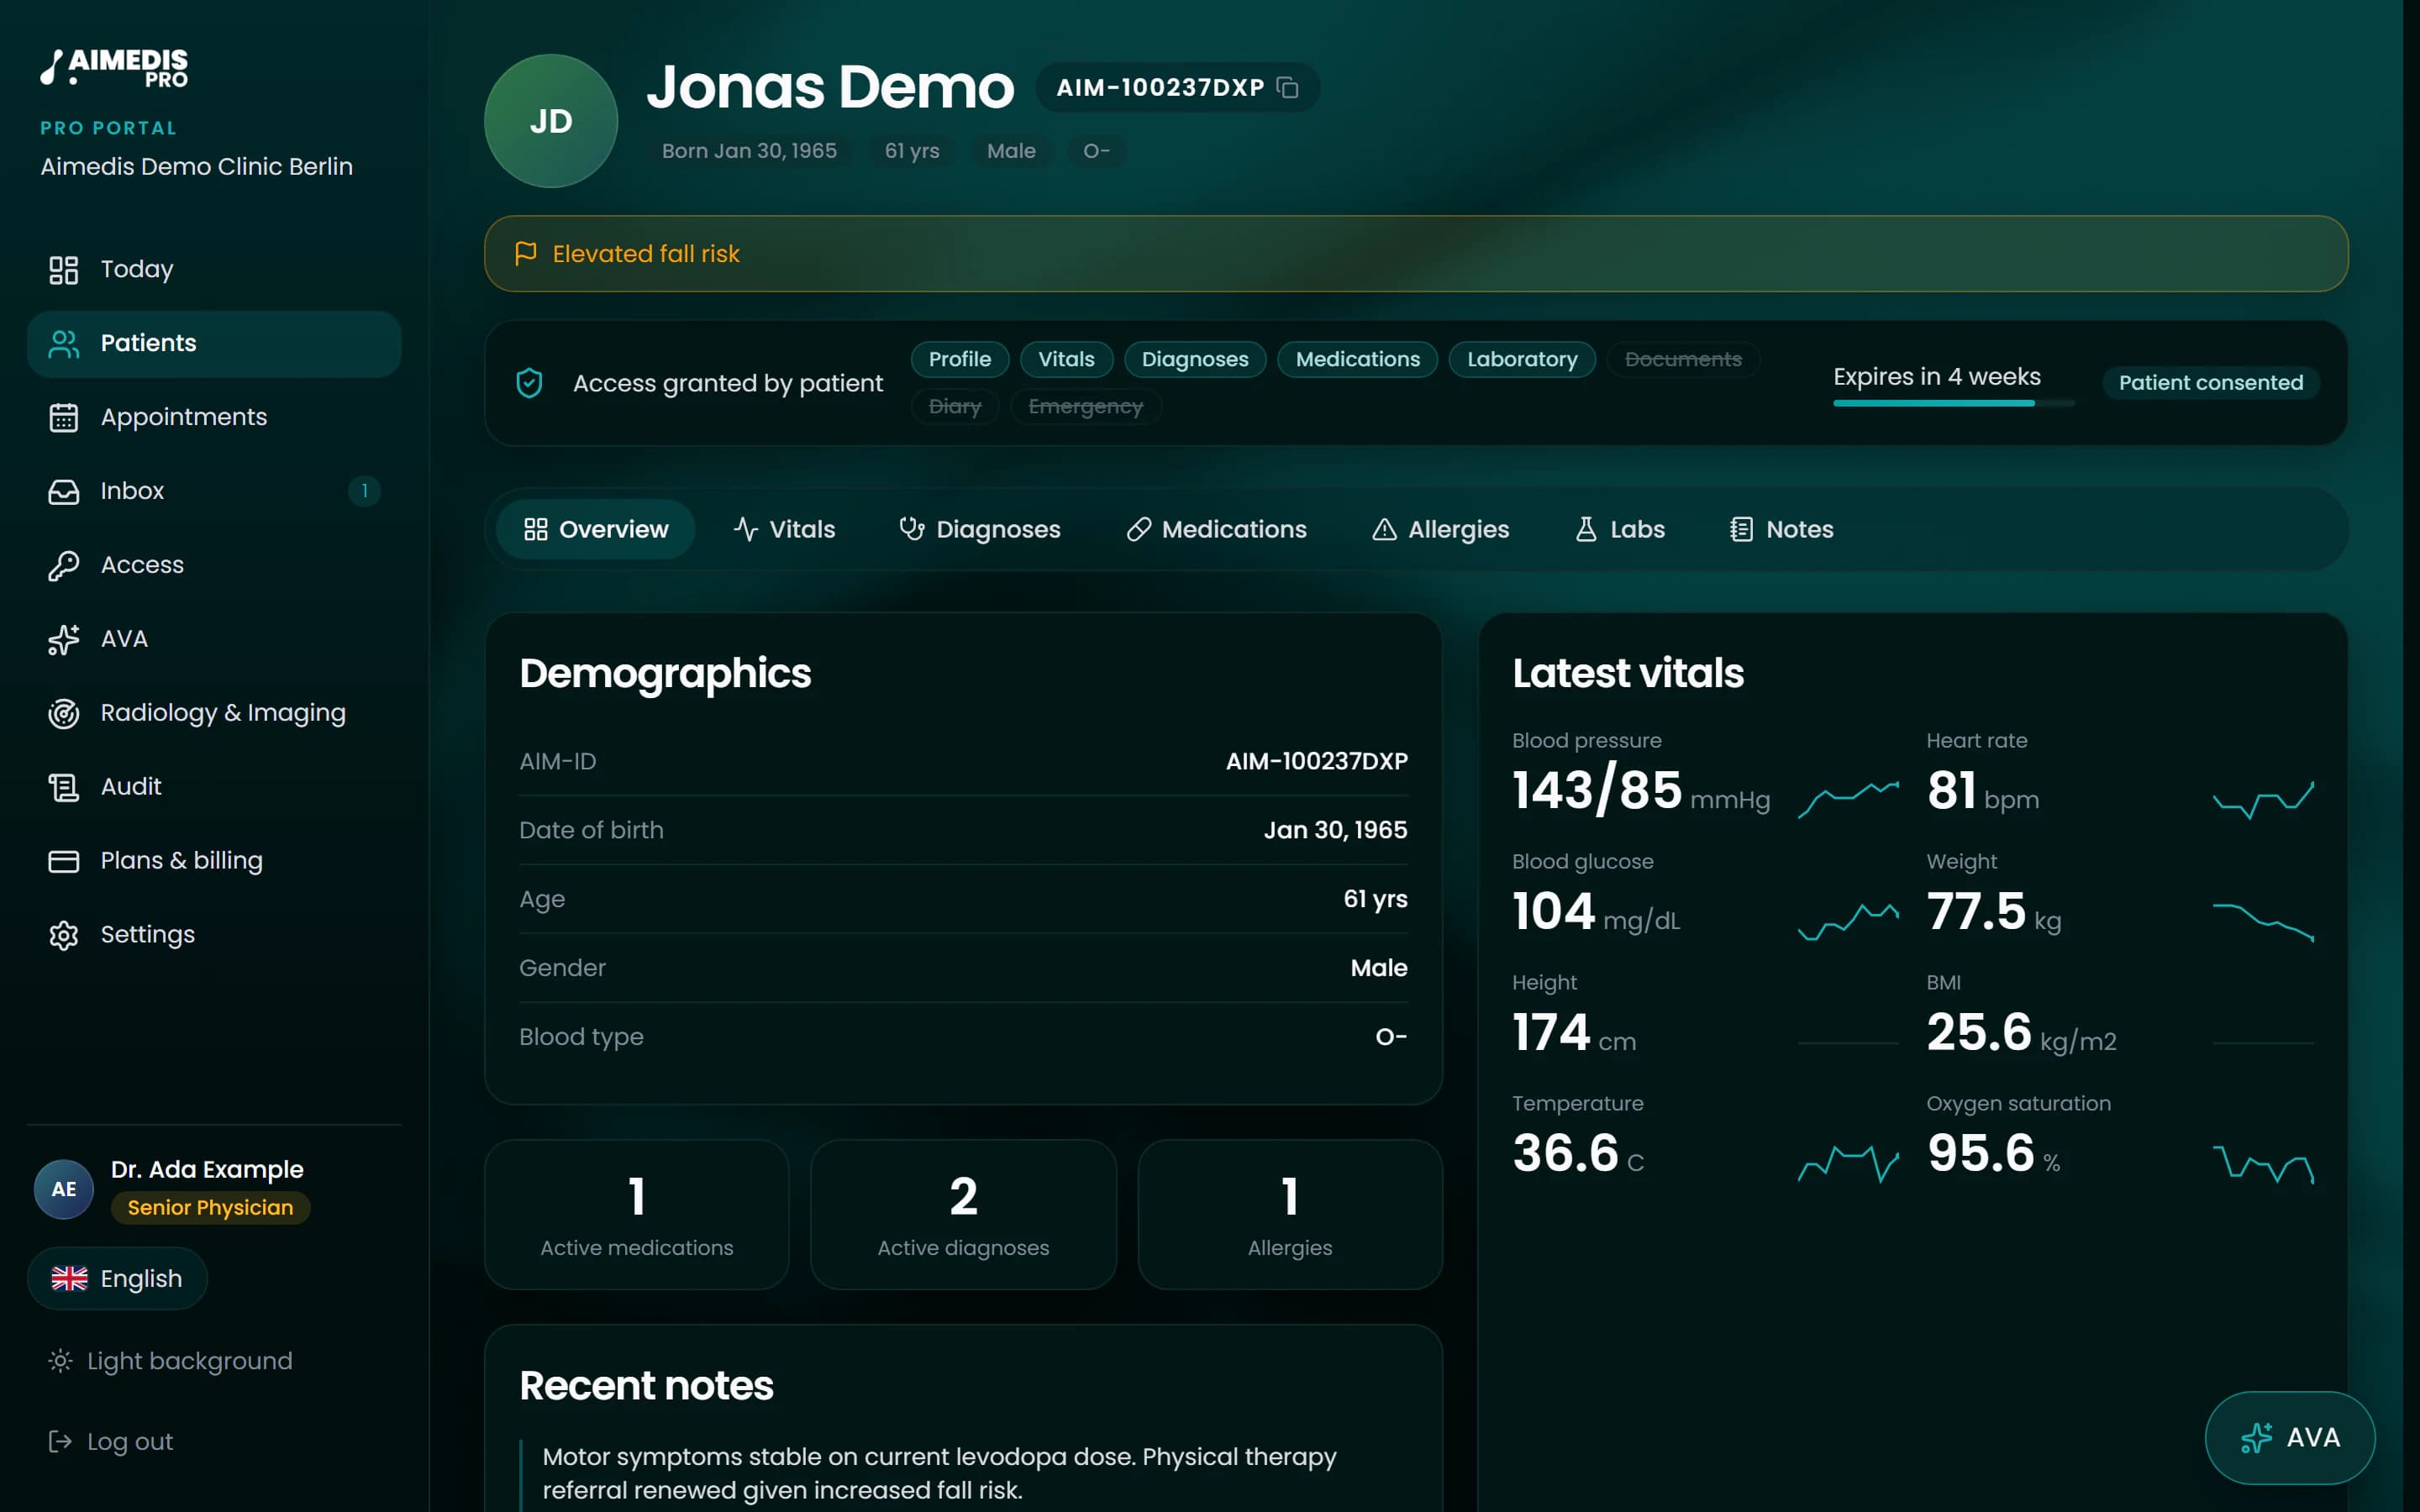Select the Overview tab
This screenshot has height=1512, width=2420.
(x=596, y=529)
